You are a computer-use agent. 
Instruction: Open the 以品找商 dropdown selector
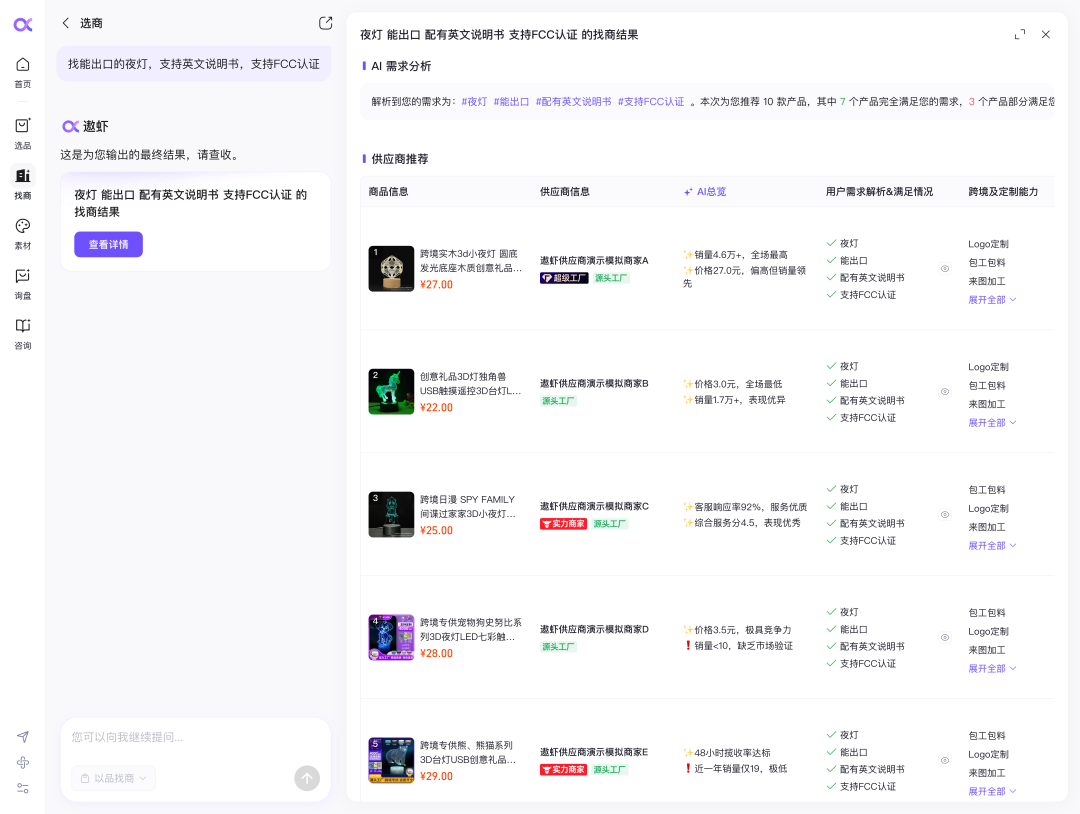pos(113,778)
